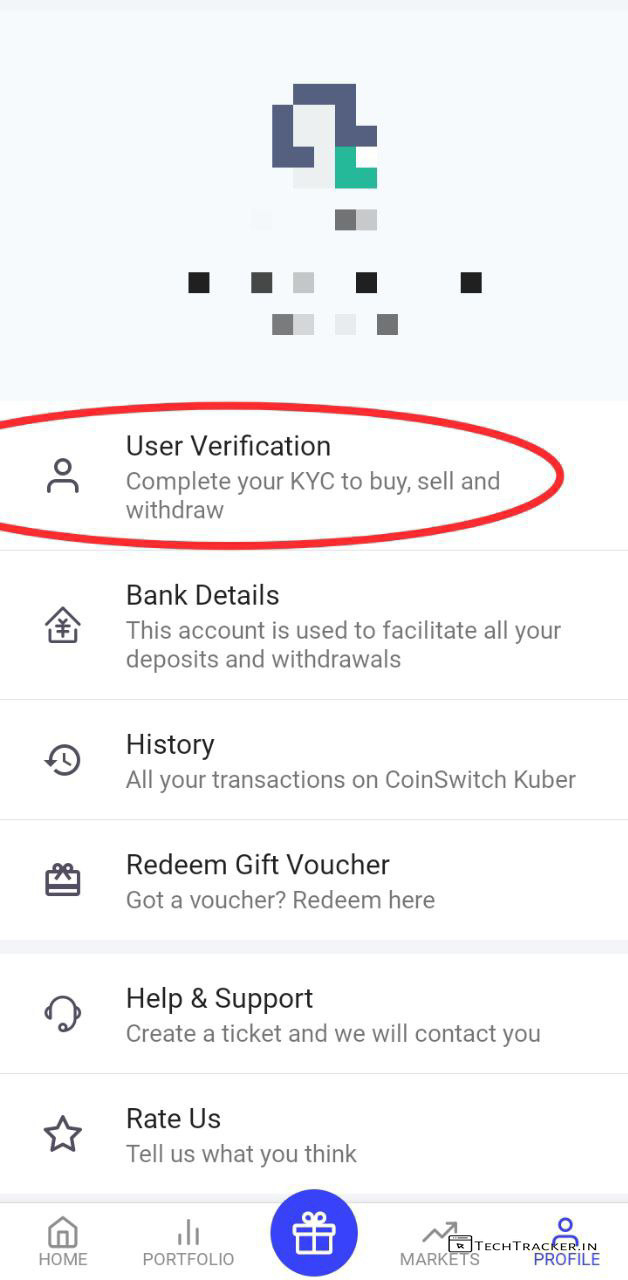628x1280 pixels.
Task: Click the User Verification person icon
Action: point(62,476)
